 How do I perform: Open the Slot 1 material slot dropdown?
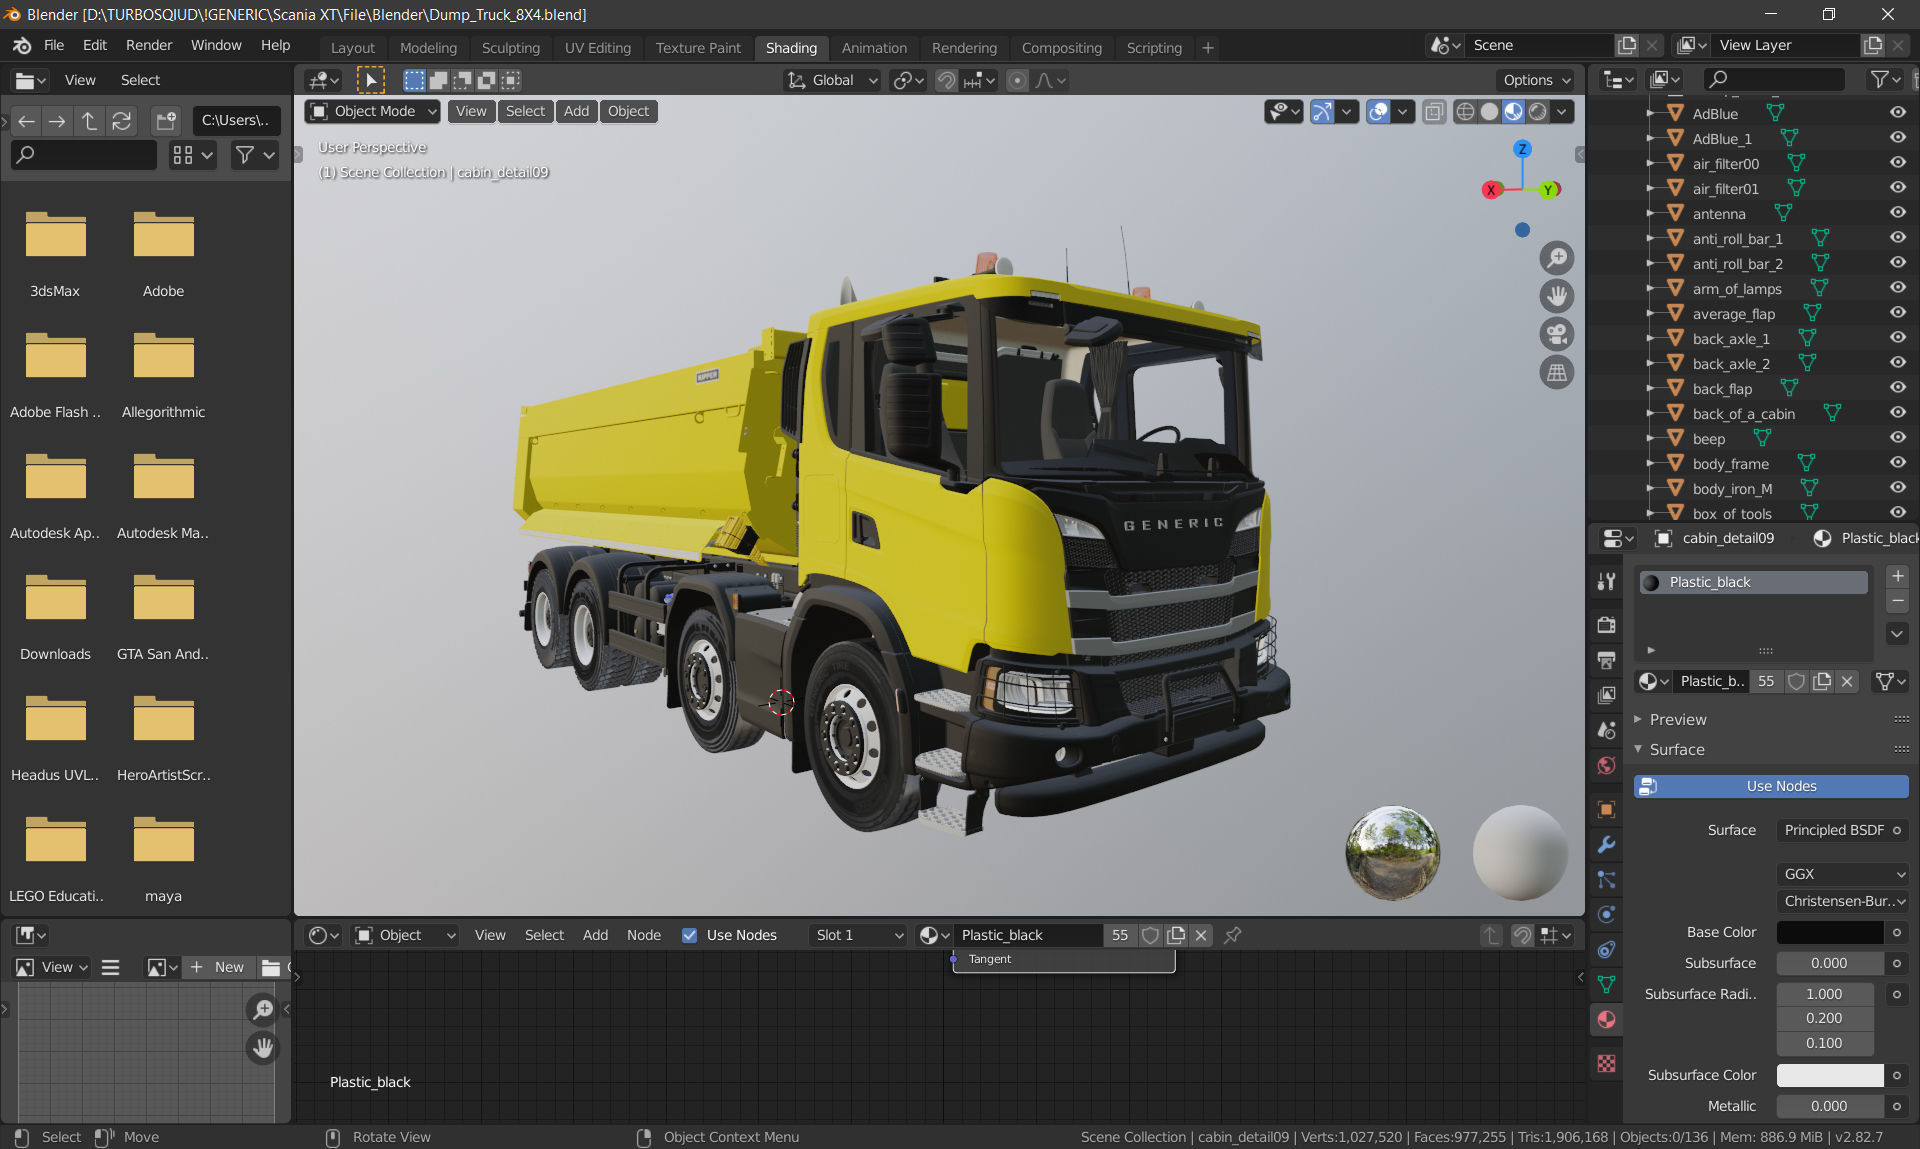pos(859,935)
